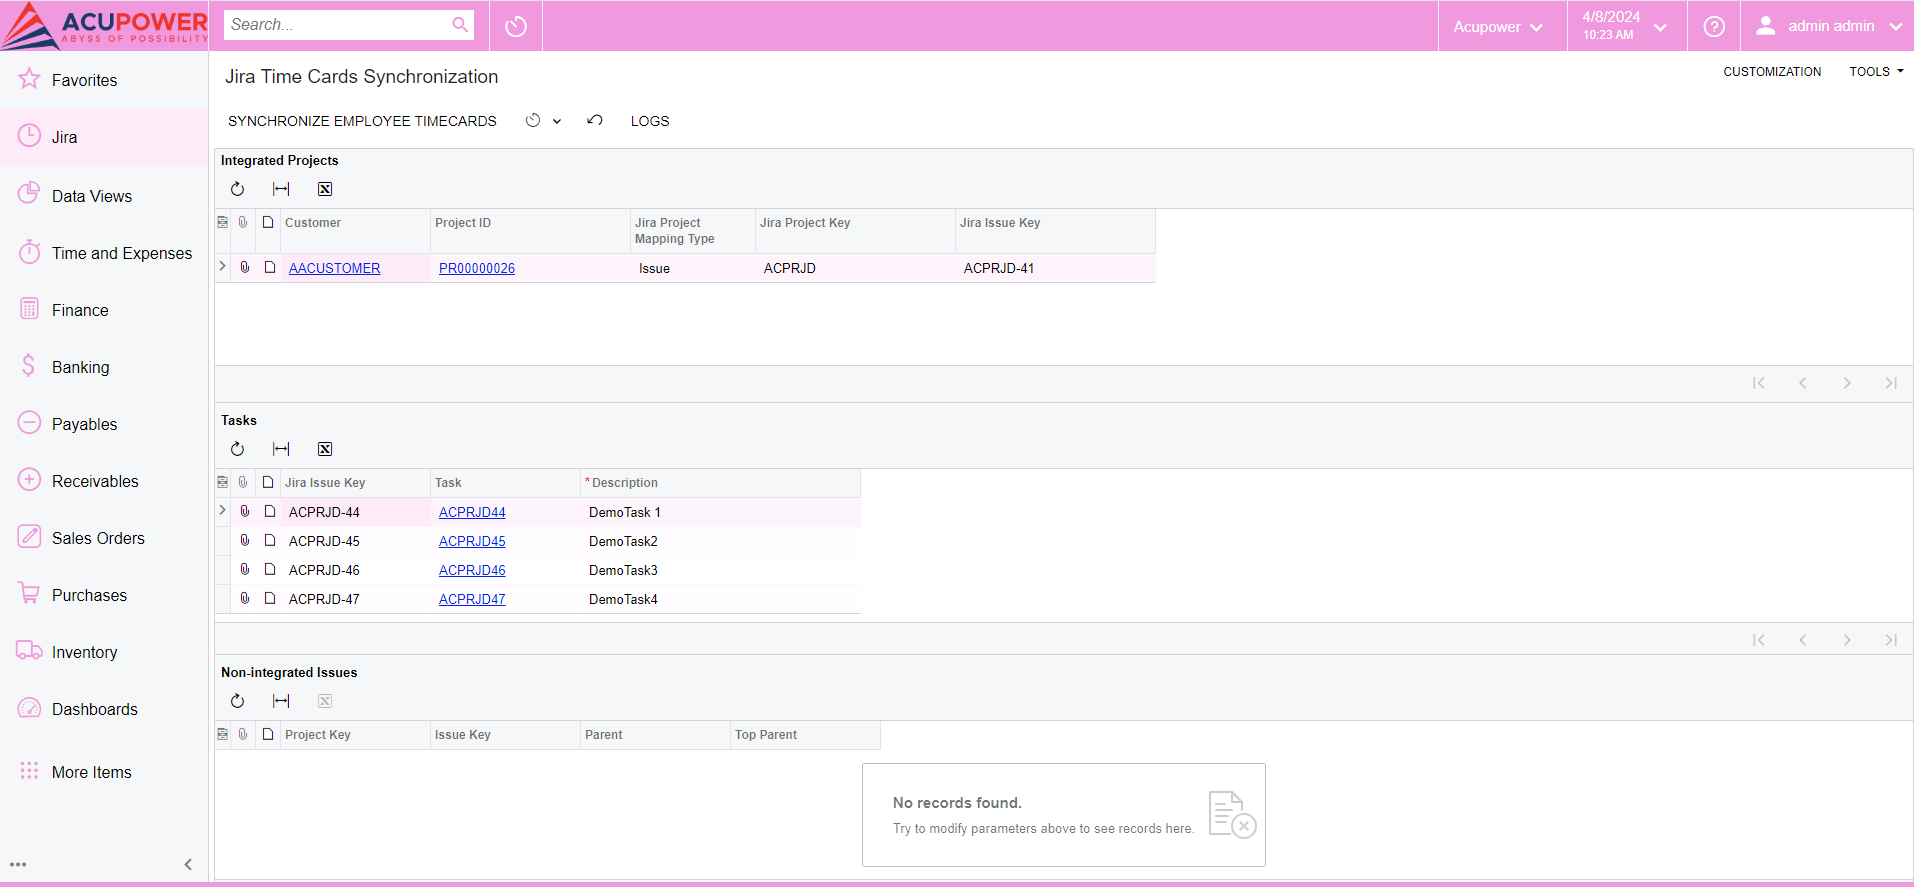Open the admin admin user menu
The width and height of the screenshot is (1914, 887).
pyautogui.click(x=1827, y=26)
